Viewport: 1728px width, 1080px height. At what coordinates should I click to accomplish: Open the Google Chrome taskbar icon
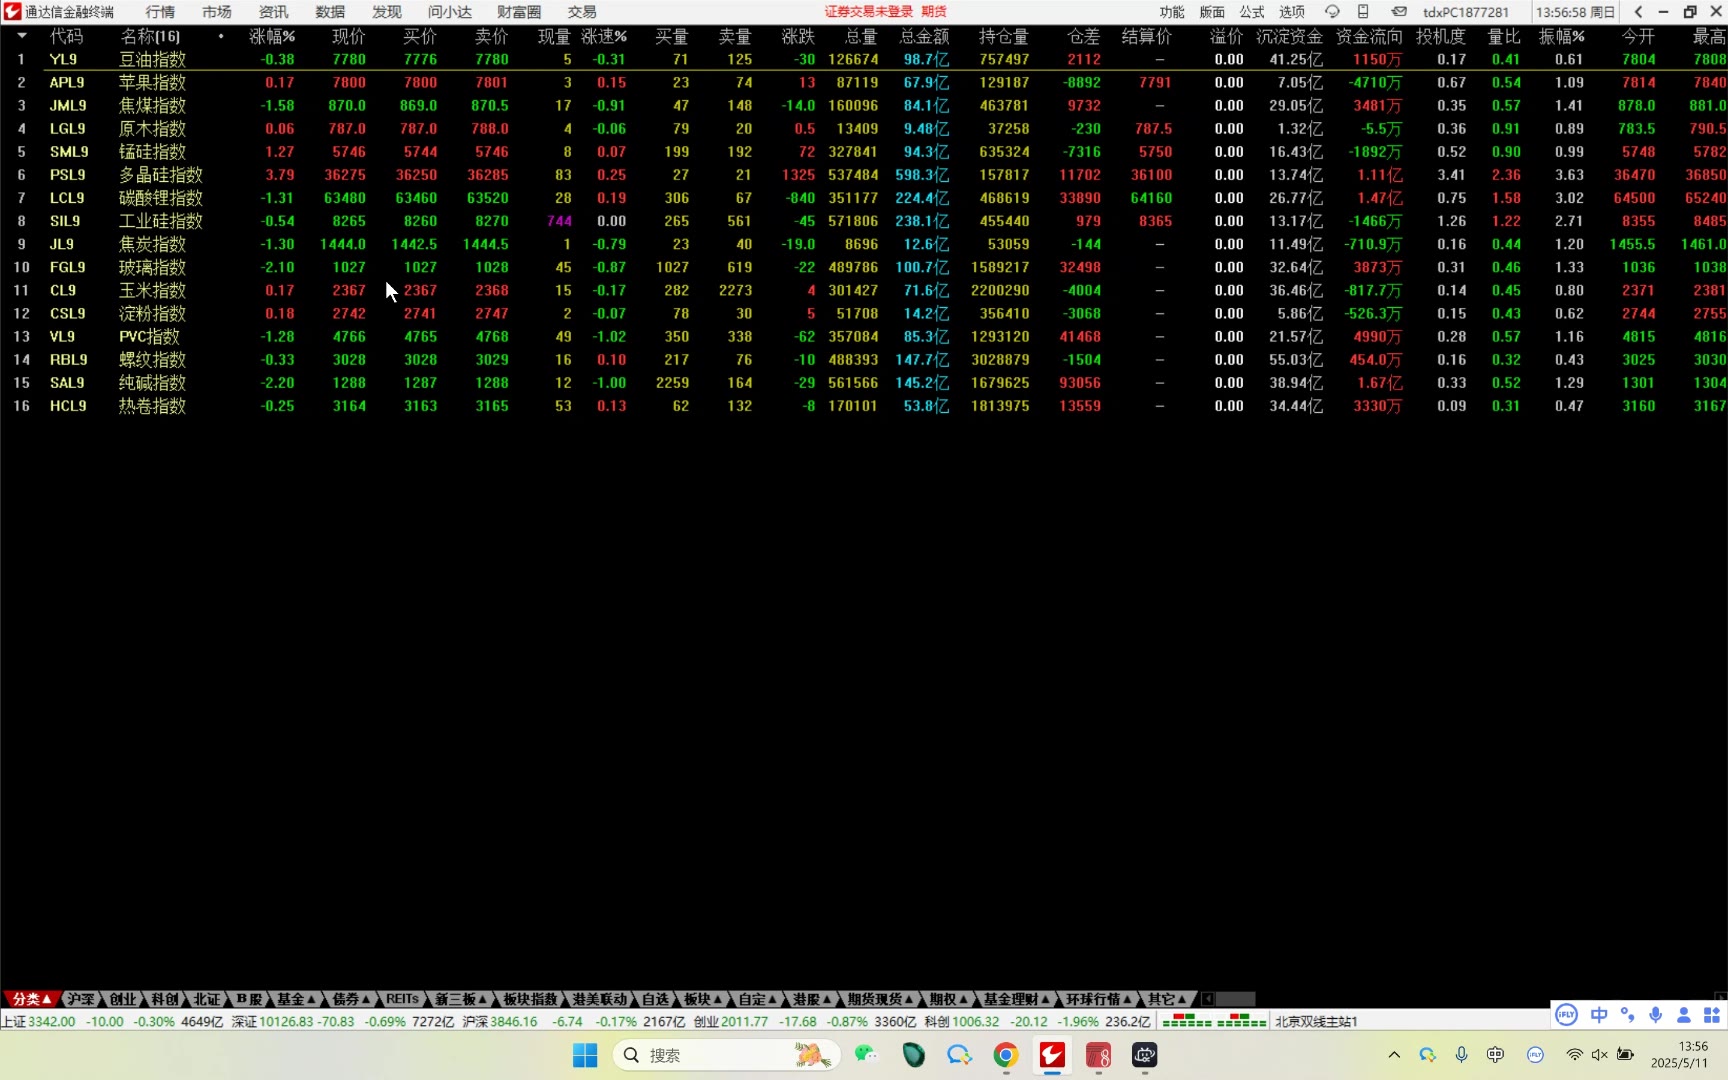point(1006,1055)
